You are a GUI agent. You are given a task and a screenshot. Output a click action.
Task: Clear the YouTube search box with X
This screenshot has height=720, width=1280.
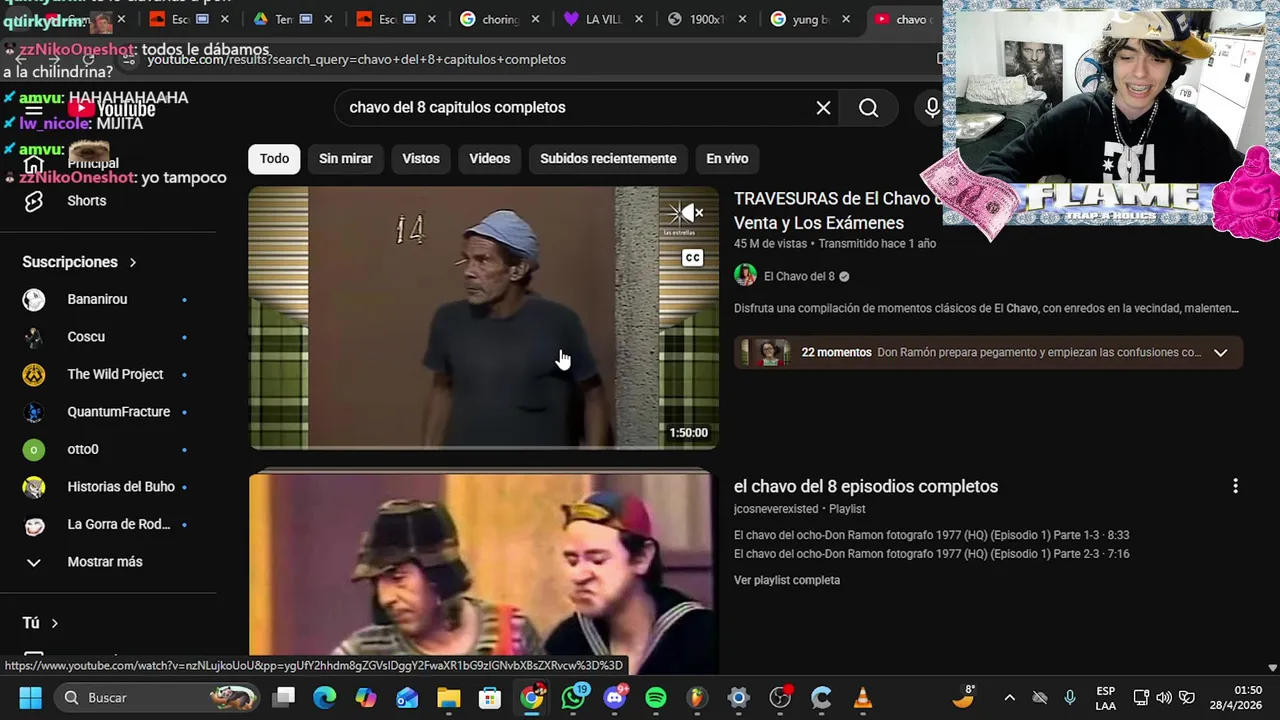click(823, 108)
